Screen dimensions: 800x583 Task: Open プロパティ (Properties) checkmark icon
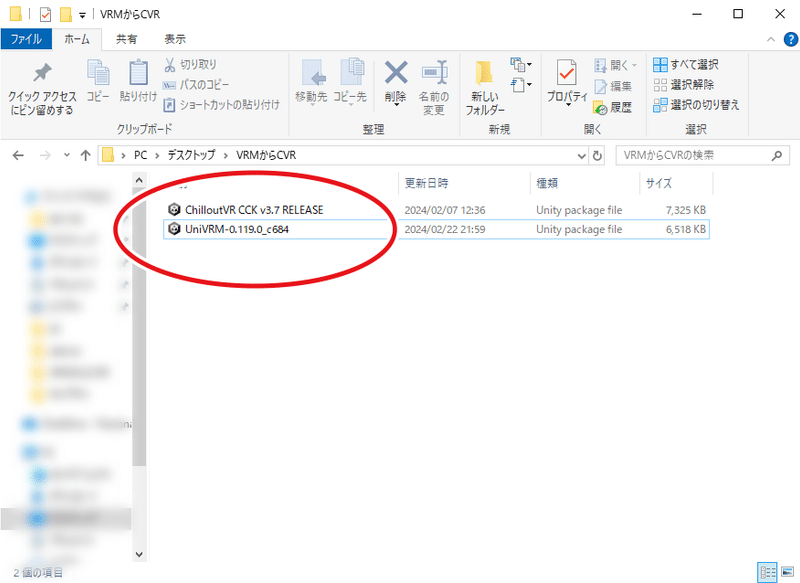[x=567, y=72]
